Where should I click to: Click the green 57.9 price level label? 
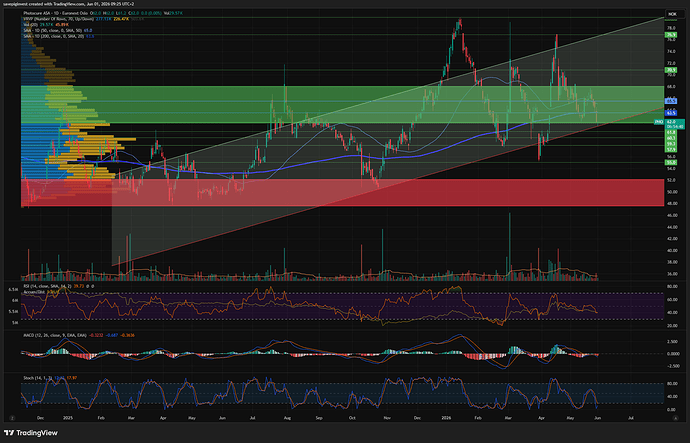[671, 150]
